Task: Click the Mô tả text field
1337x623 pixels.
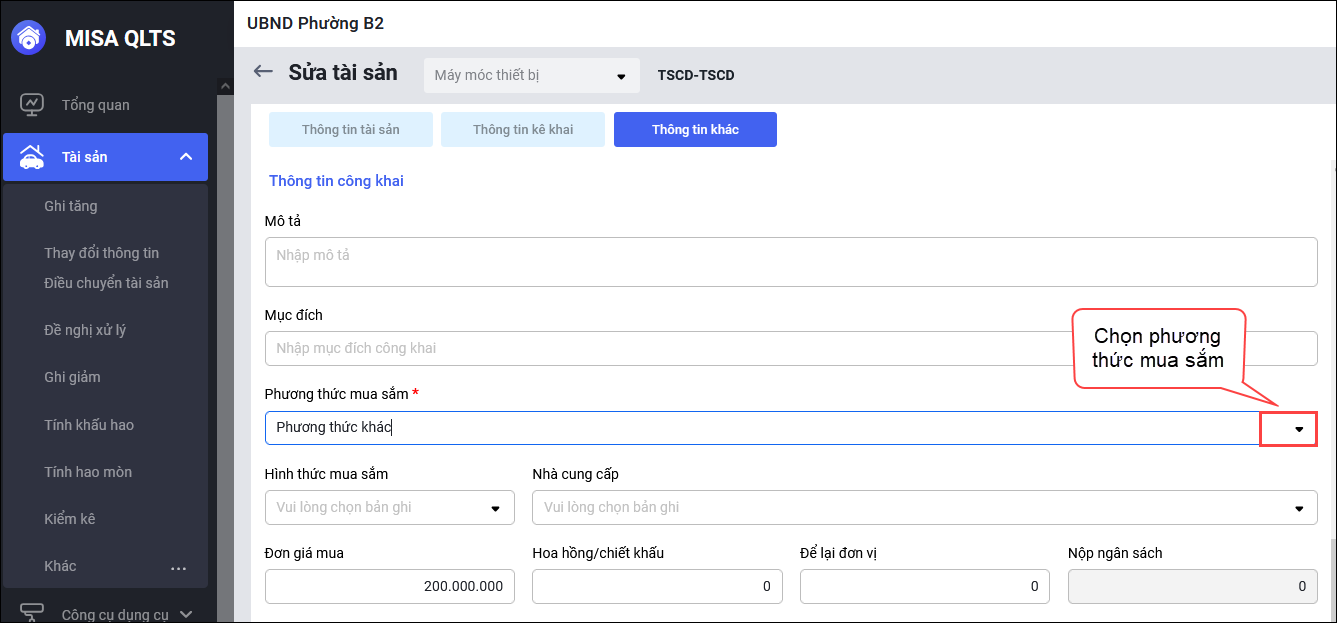Action: [790, 262]
